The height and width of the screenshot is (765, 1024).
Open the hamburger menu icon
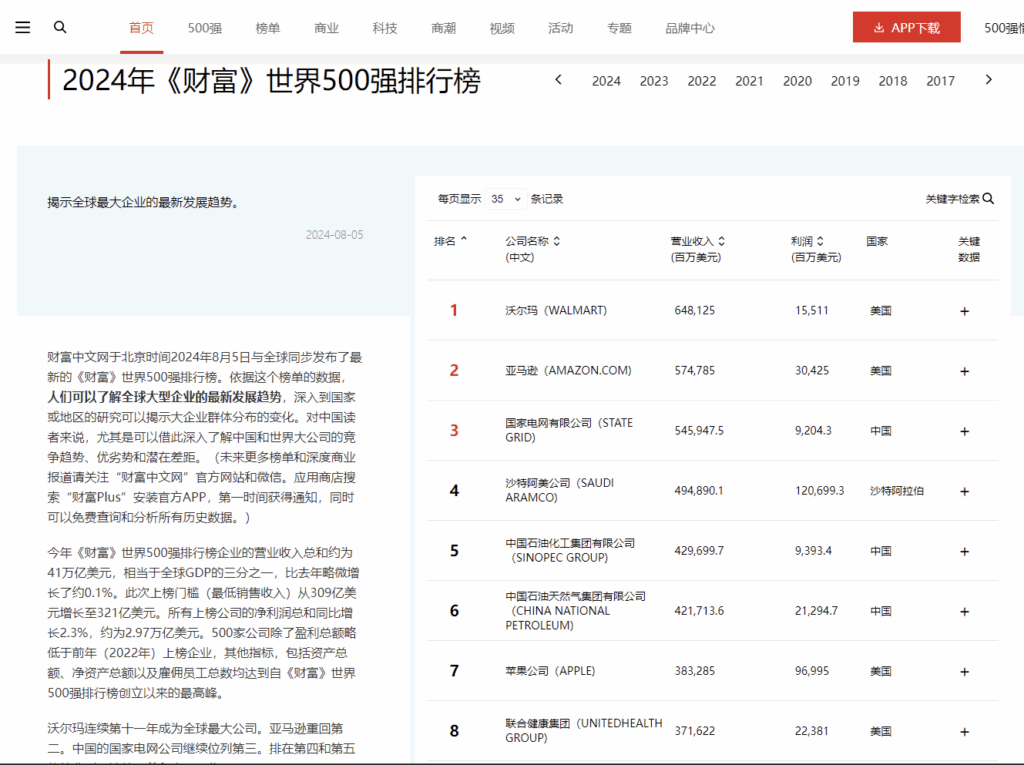pos(23,27)
